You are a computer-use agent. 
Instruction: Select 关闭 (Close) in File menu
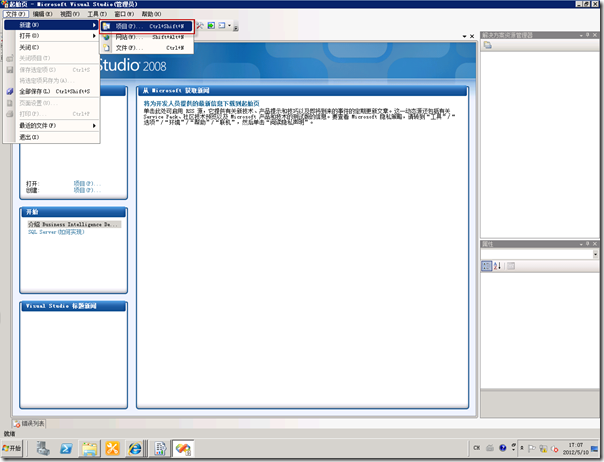(52, 47)
